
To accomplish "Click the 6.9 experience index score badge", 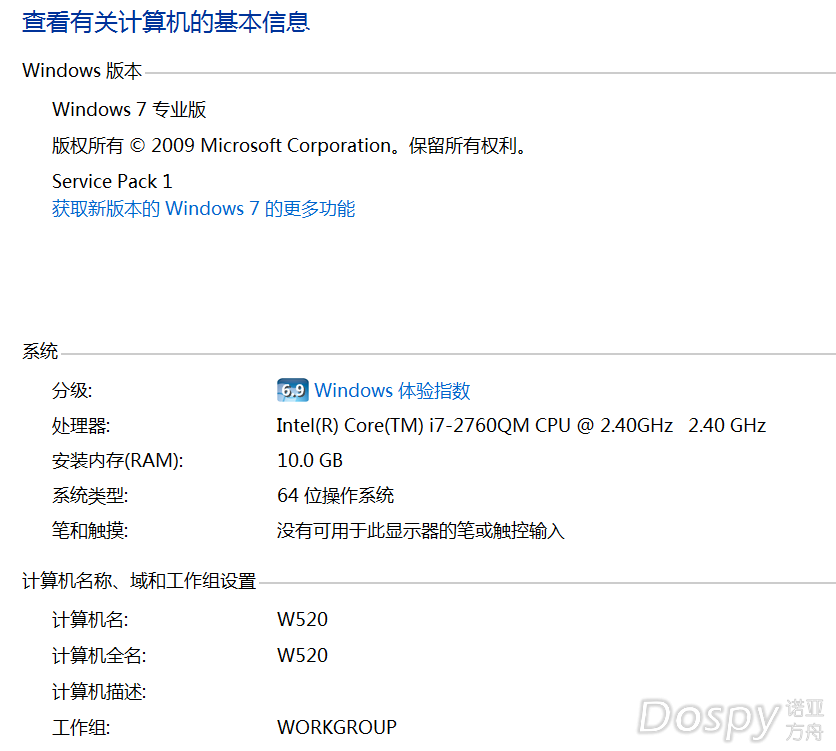I will point(291,391).
